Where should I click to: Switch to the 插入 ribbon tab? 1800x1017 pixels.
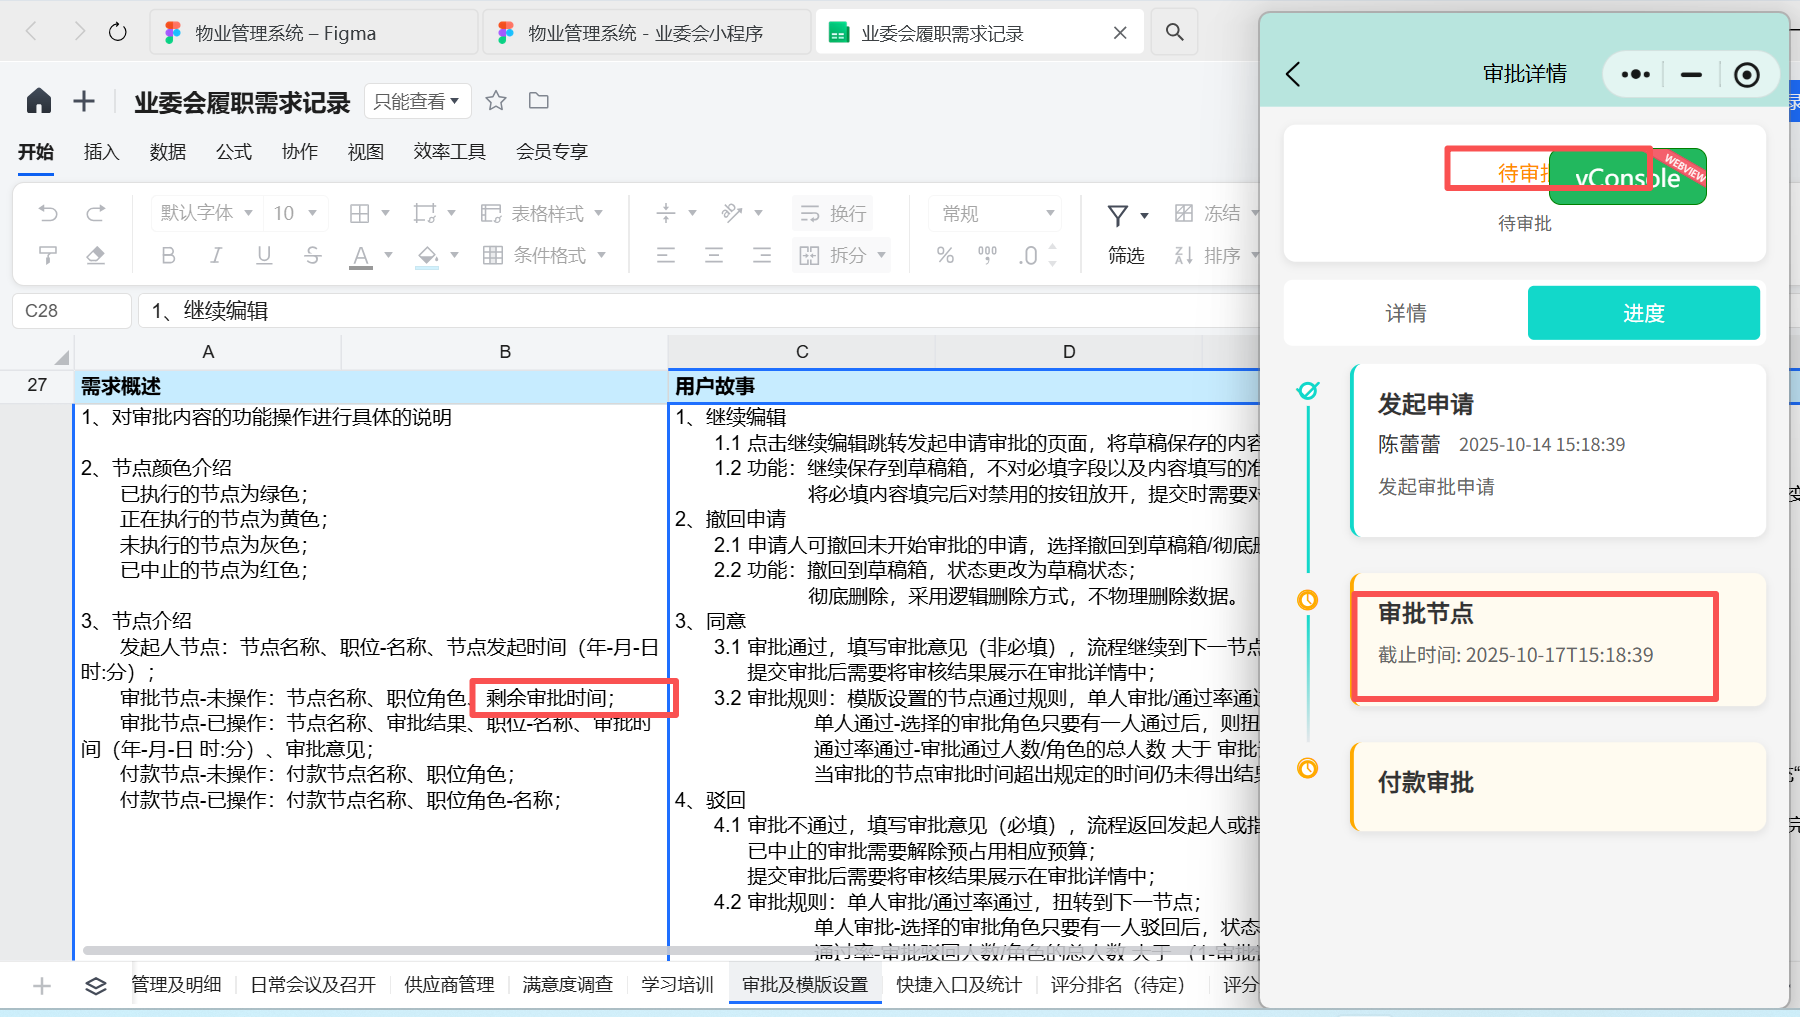101,151
